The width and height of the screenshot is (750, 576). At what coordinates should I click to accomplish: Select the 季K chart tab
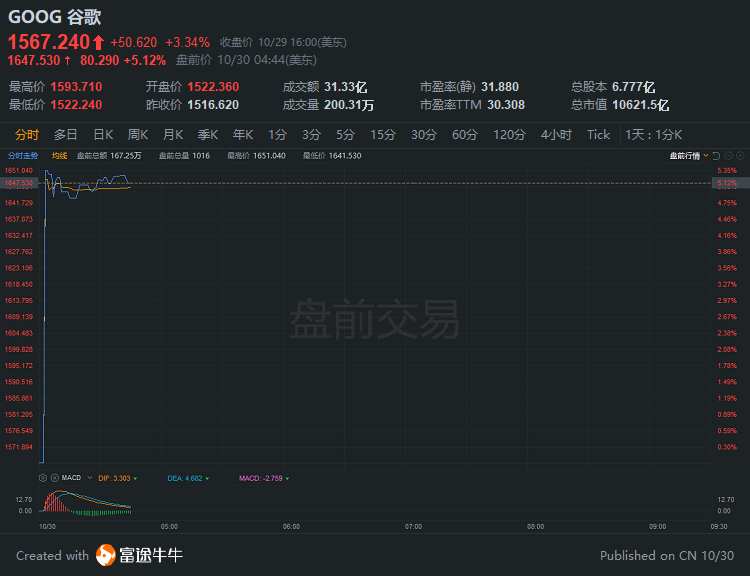pos(208,135)
